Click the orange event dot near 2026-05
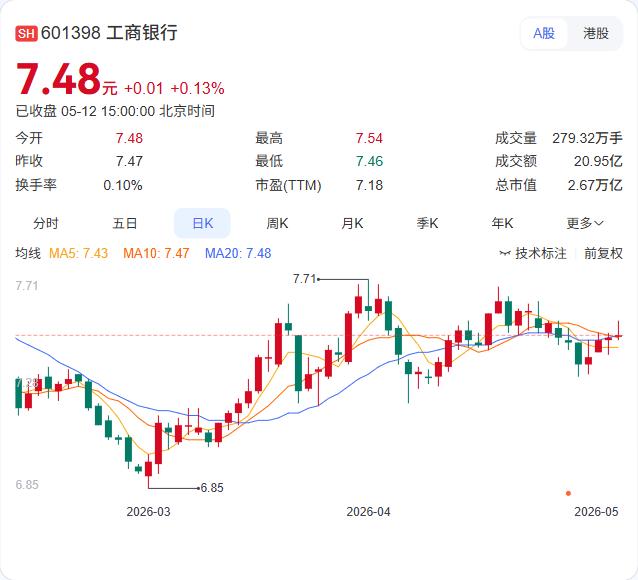 pyautogui.click(x=568, y=494)
